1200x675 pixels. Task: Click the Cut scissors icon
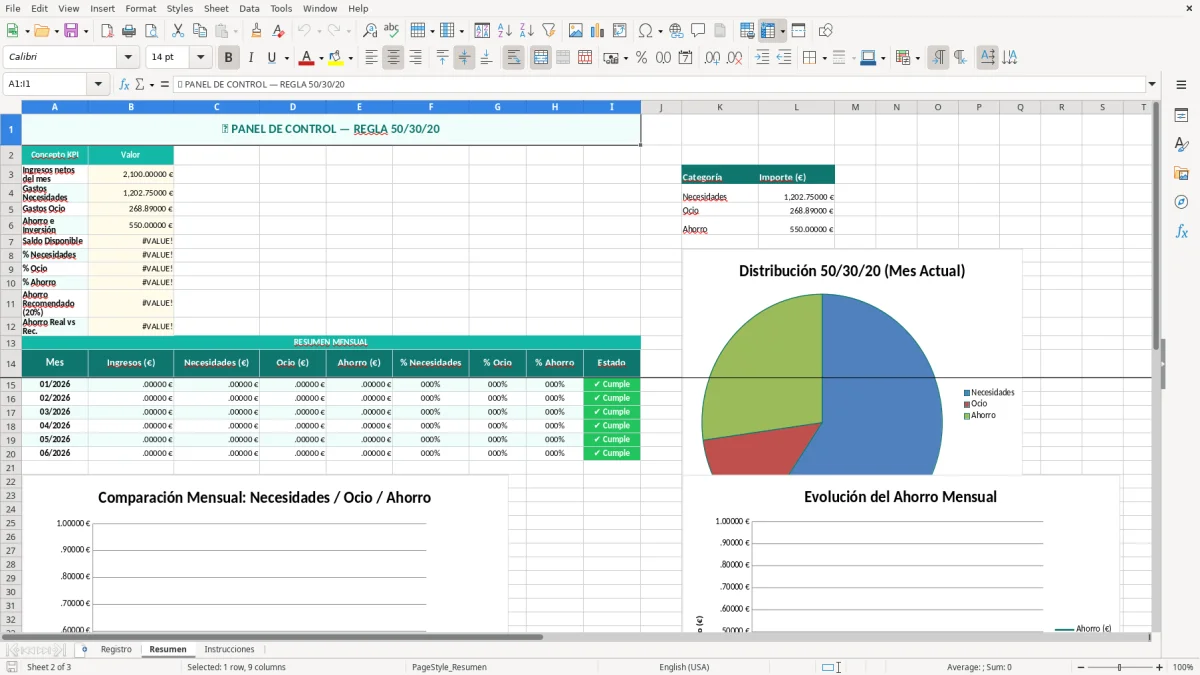pos(178,31)
